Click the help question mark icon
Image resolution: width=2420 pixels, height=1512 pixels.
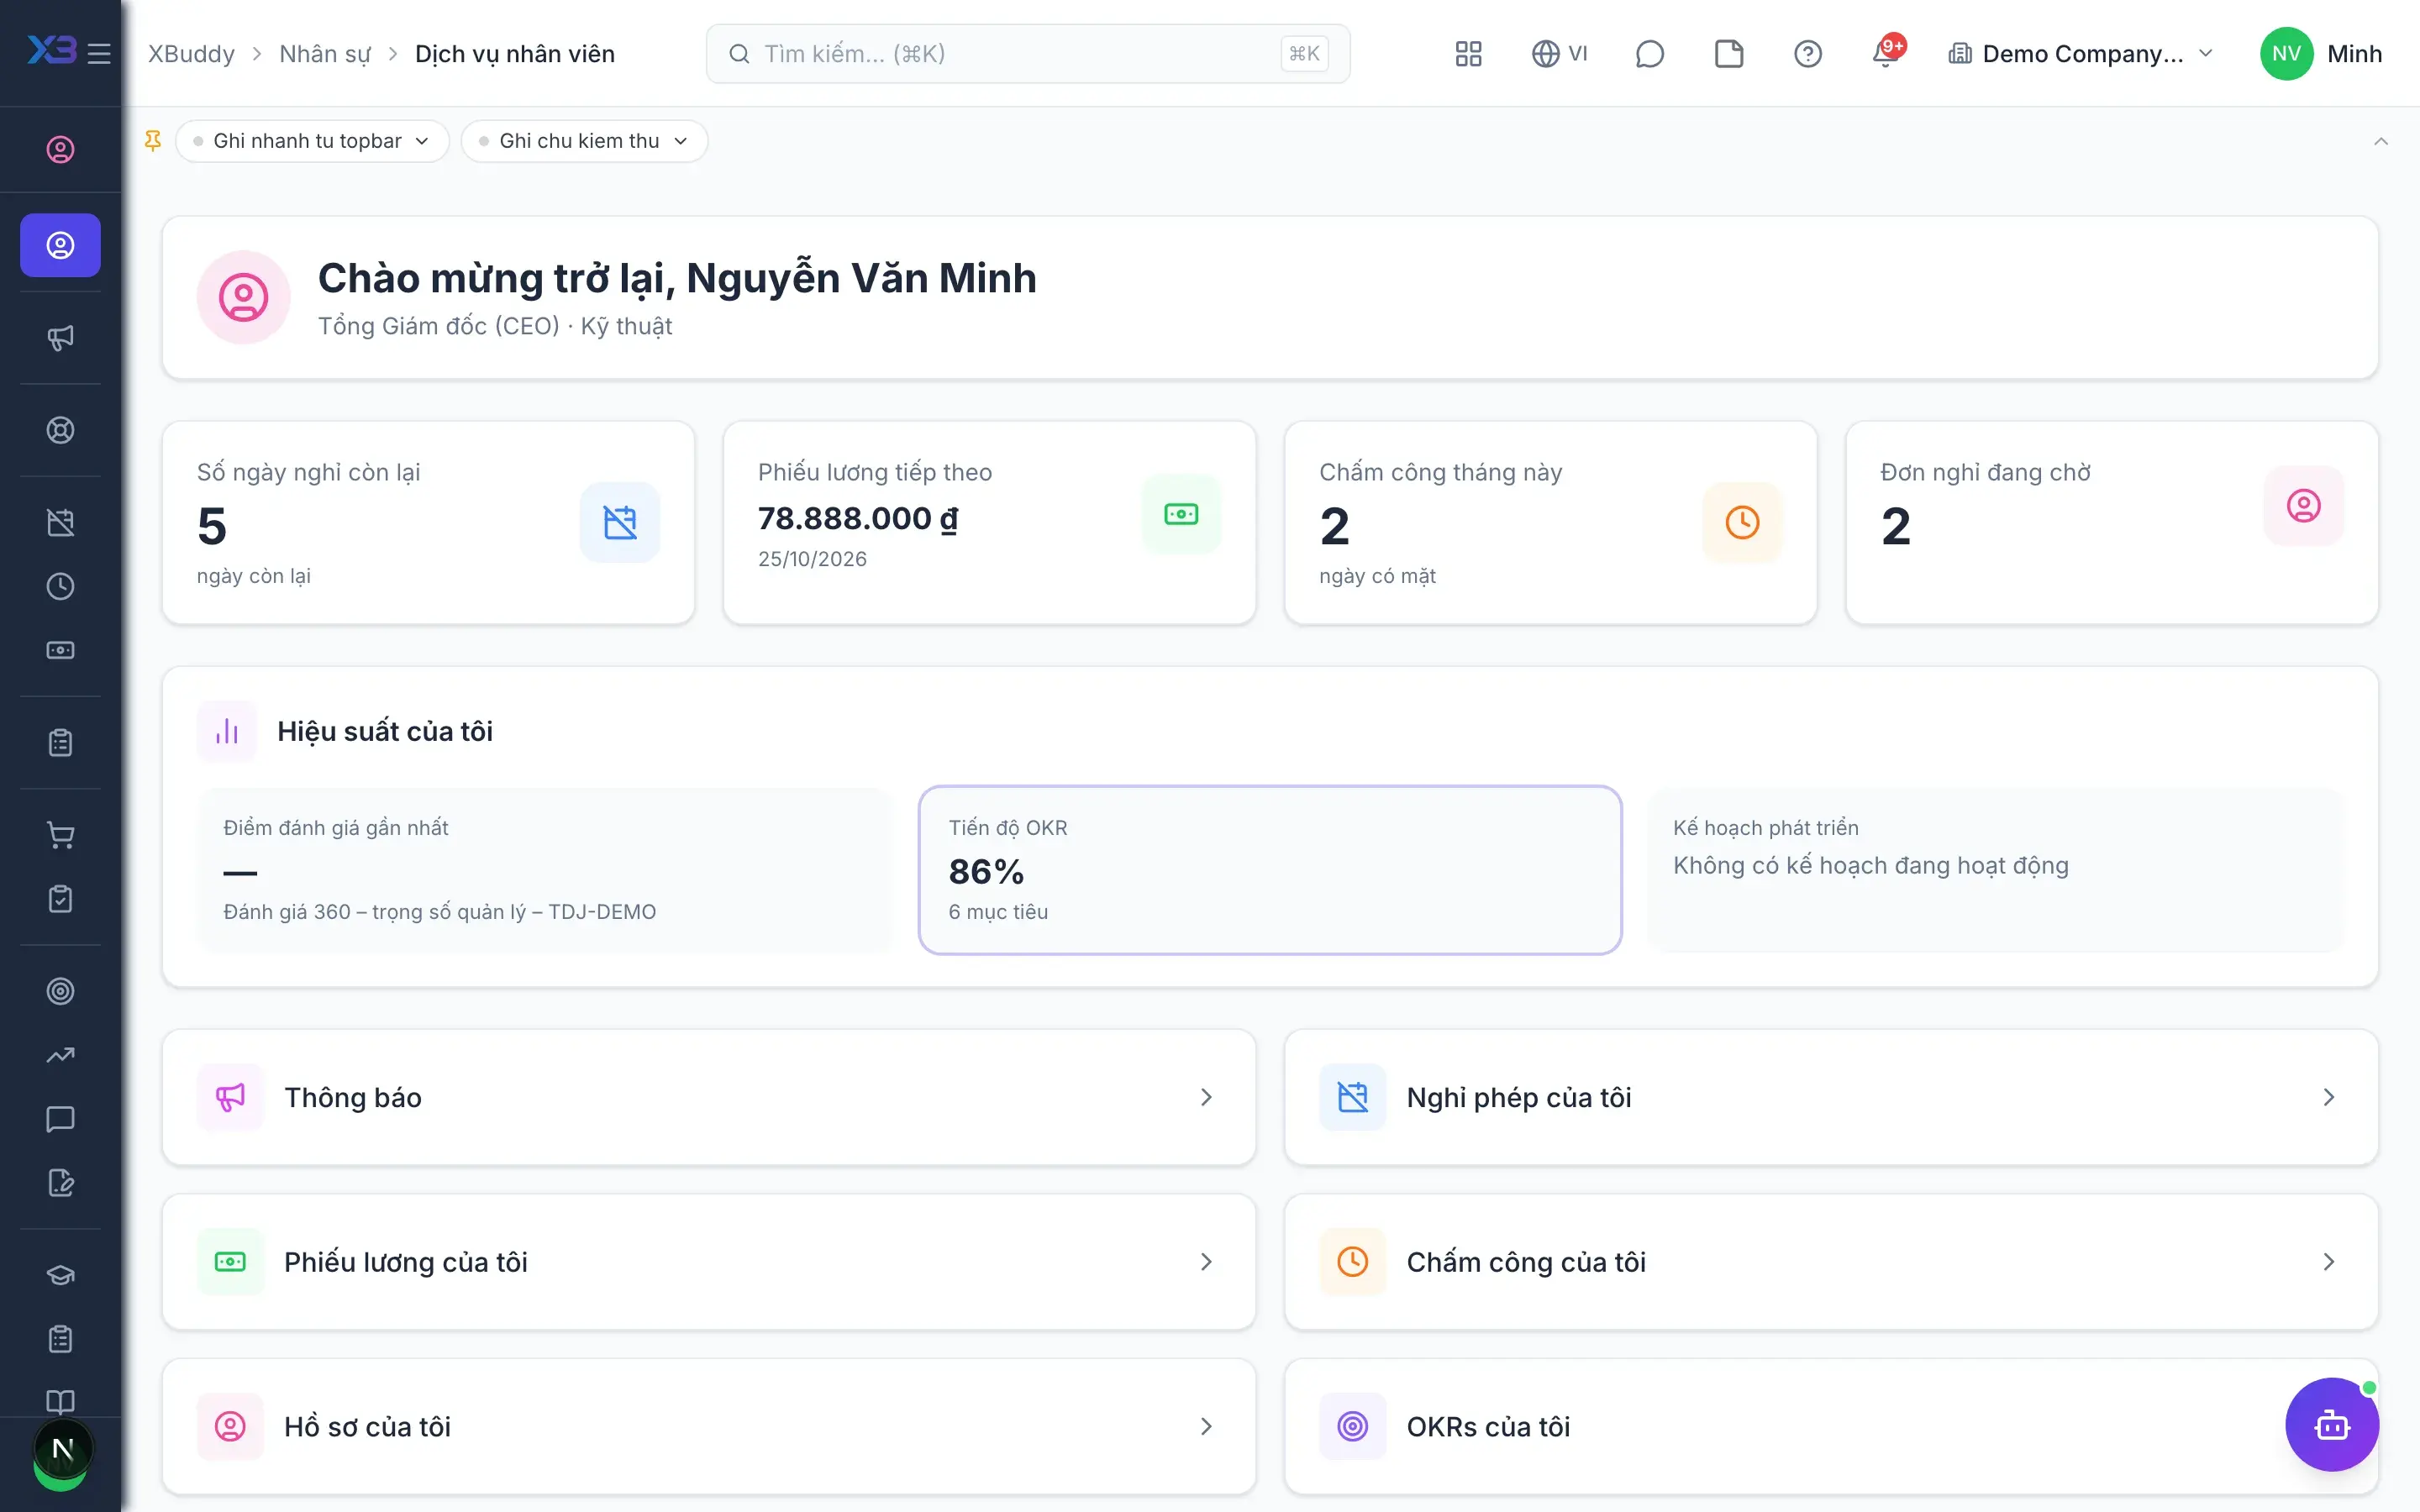click(1807, 54)
